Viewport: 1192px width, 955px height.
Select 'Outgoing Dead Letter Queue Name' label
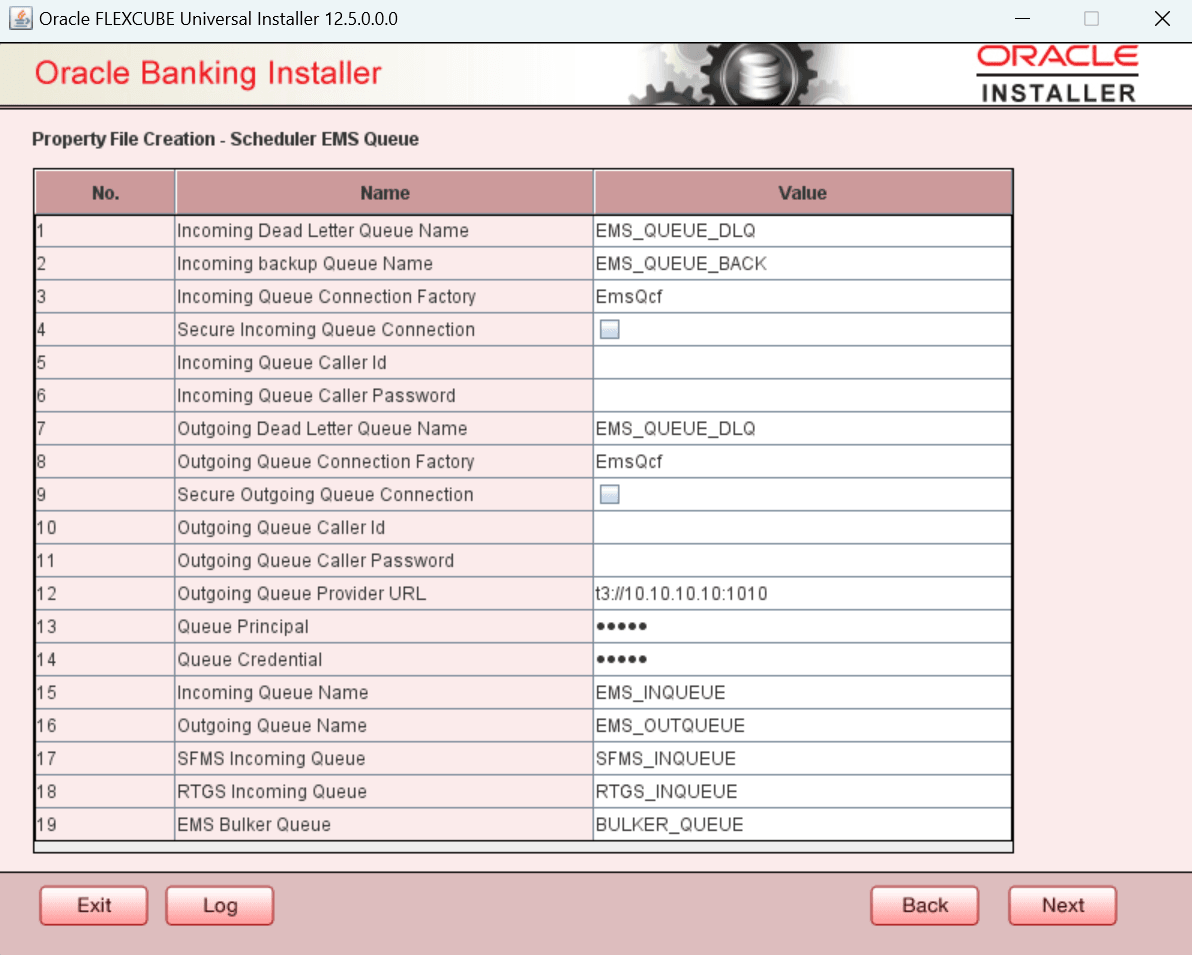(322, 429)
